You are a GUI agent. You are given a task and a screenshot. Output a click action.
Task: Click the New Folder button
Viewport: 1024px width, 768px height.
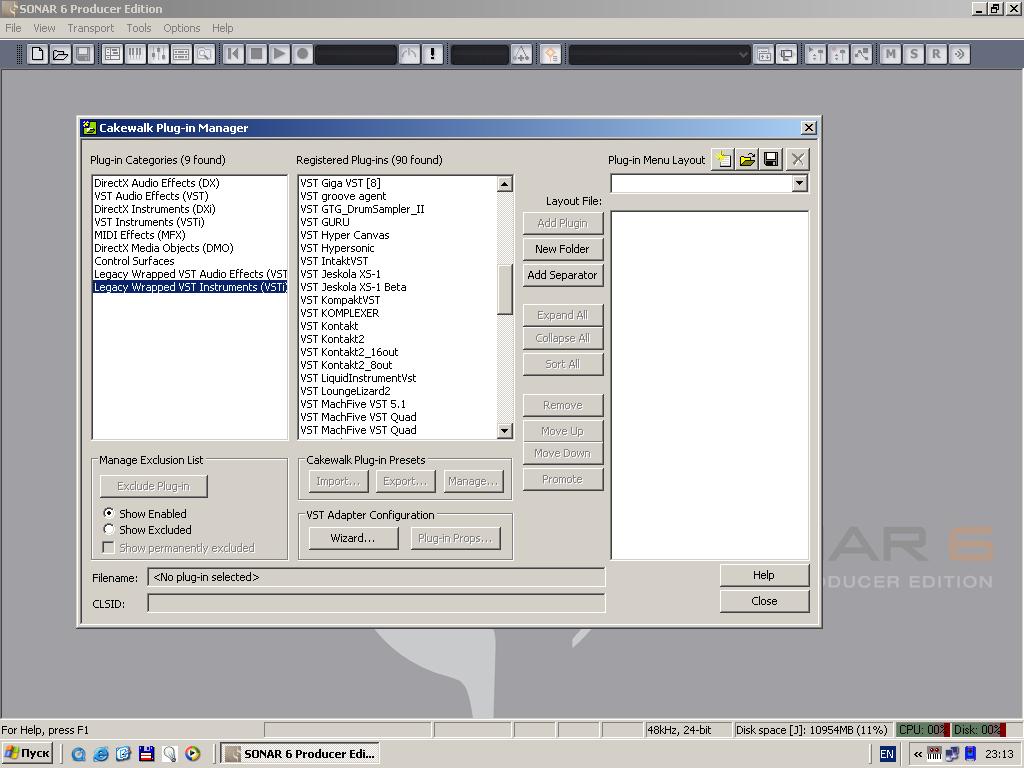tap(562, 249)
